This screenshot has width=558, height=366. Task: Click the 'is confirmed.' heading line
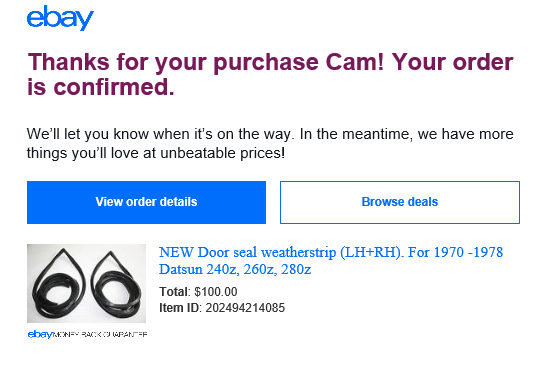tap(101, 87)
